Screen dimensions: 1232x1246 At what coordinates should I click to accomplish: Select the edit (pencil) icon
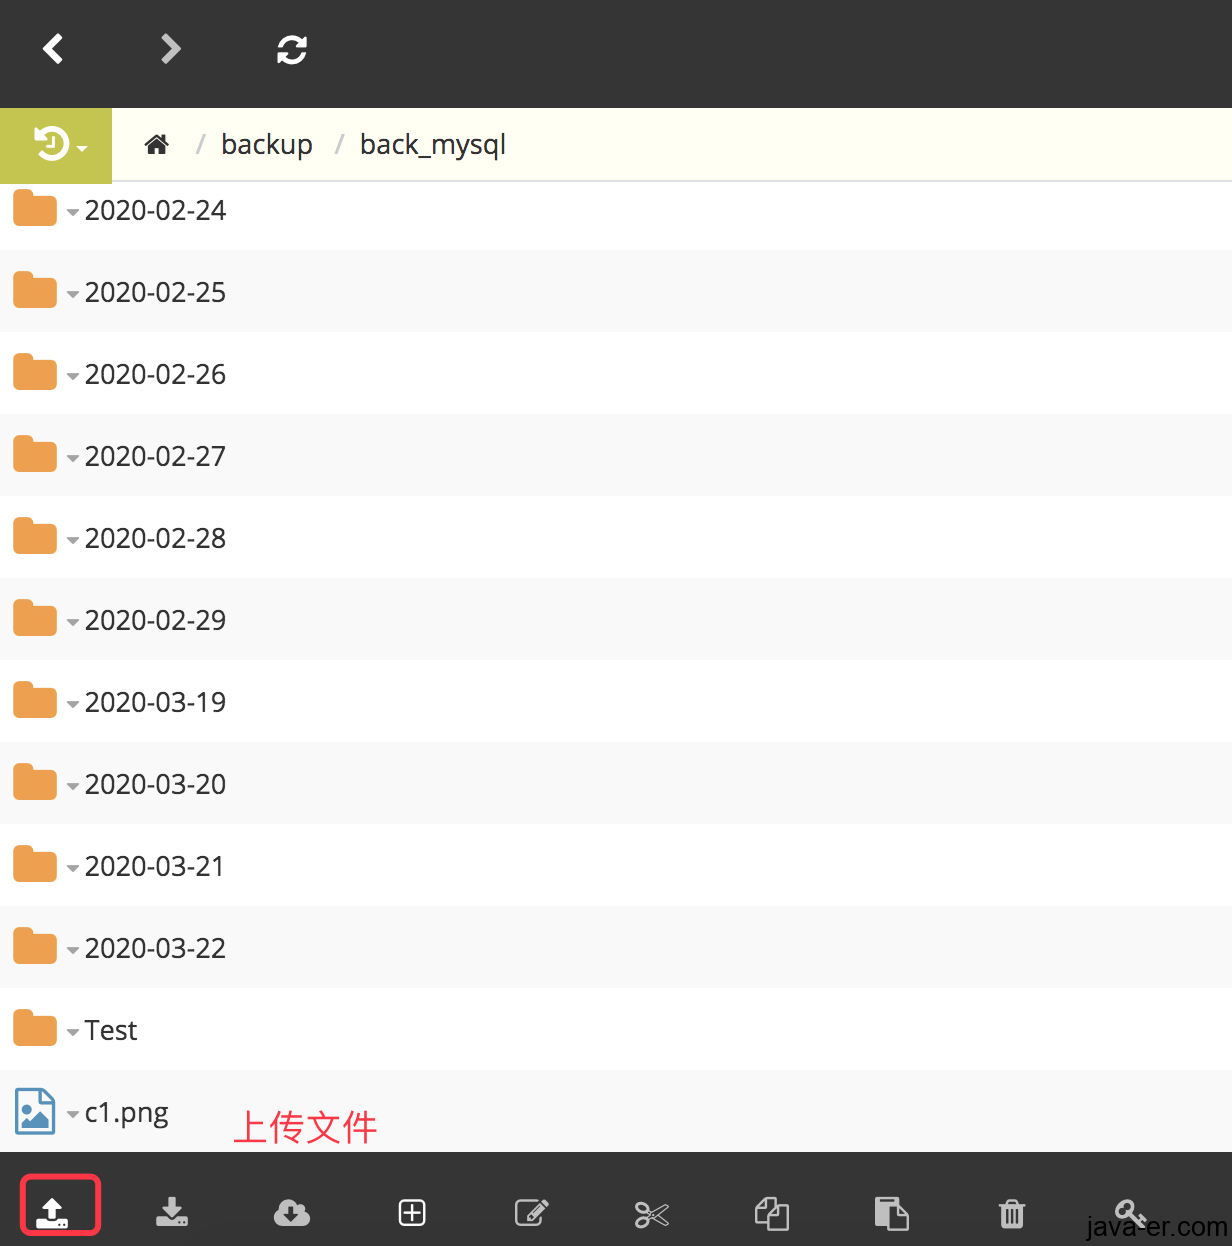531,1213
